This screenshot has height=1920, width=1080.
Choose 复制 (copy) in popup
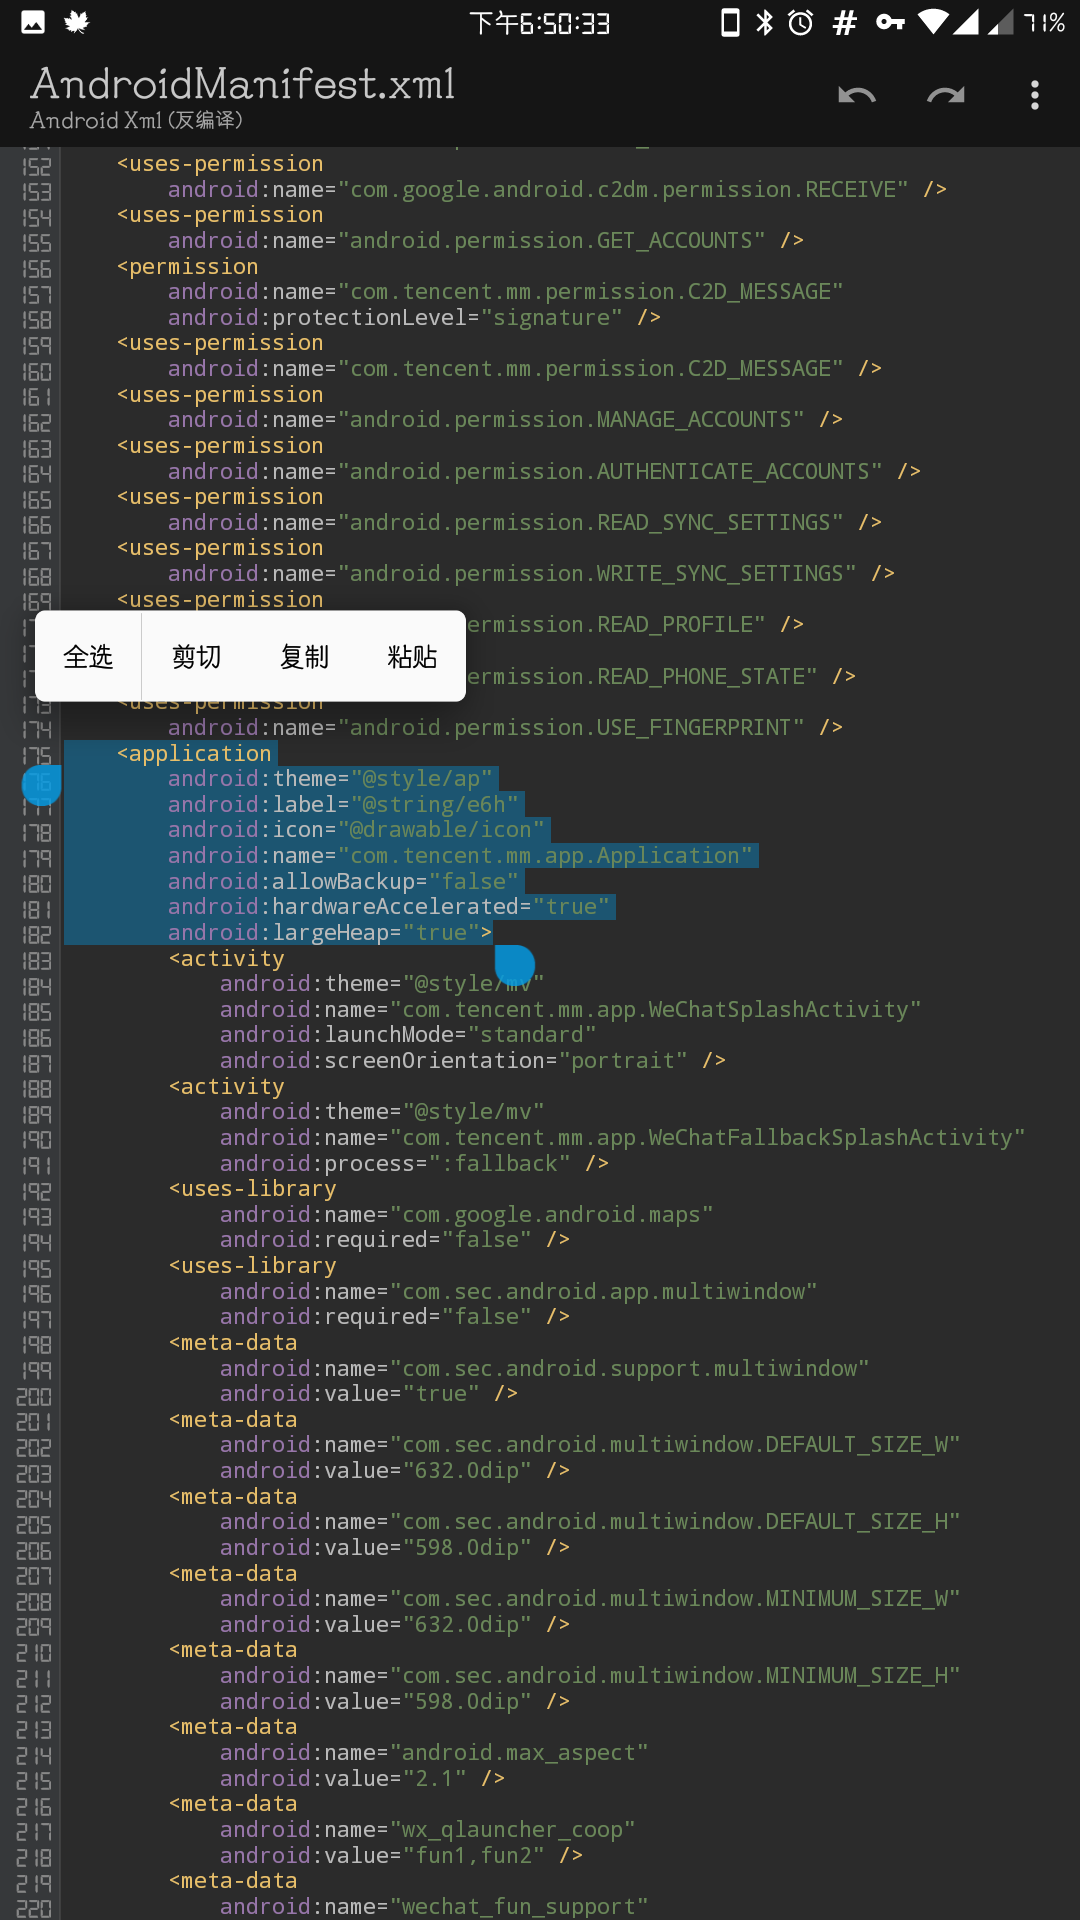pos(304,657)
